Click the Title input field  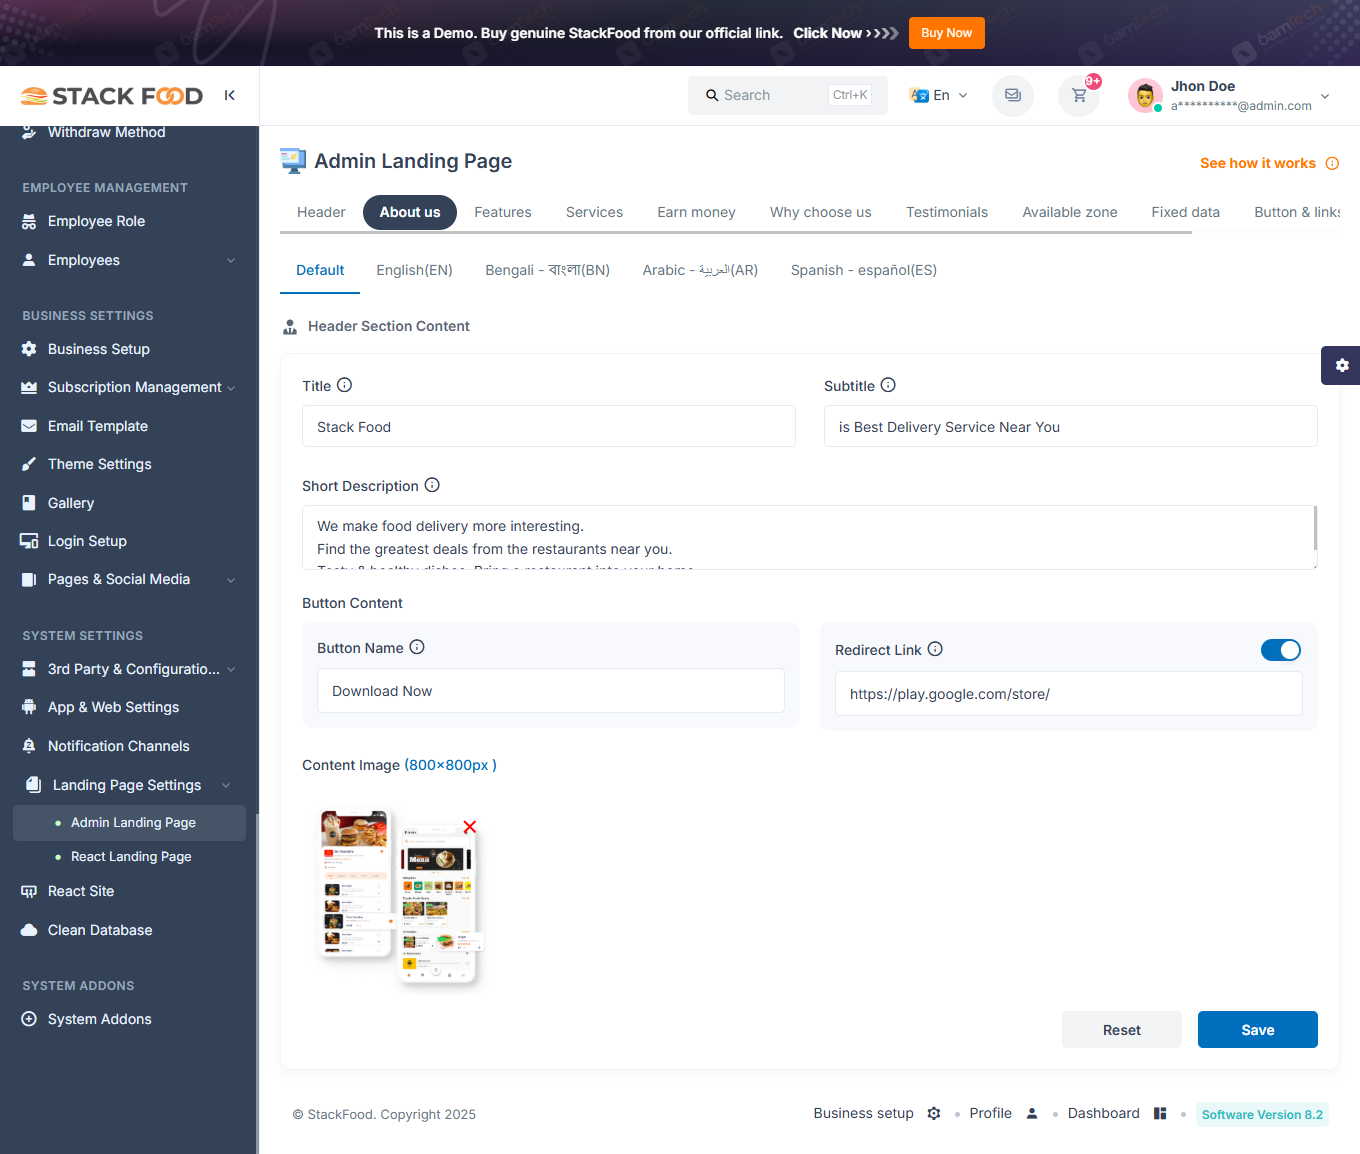[549, 426]
